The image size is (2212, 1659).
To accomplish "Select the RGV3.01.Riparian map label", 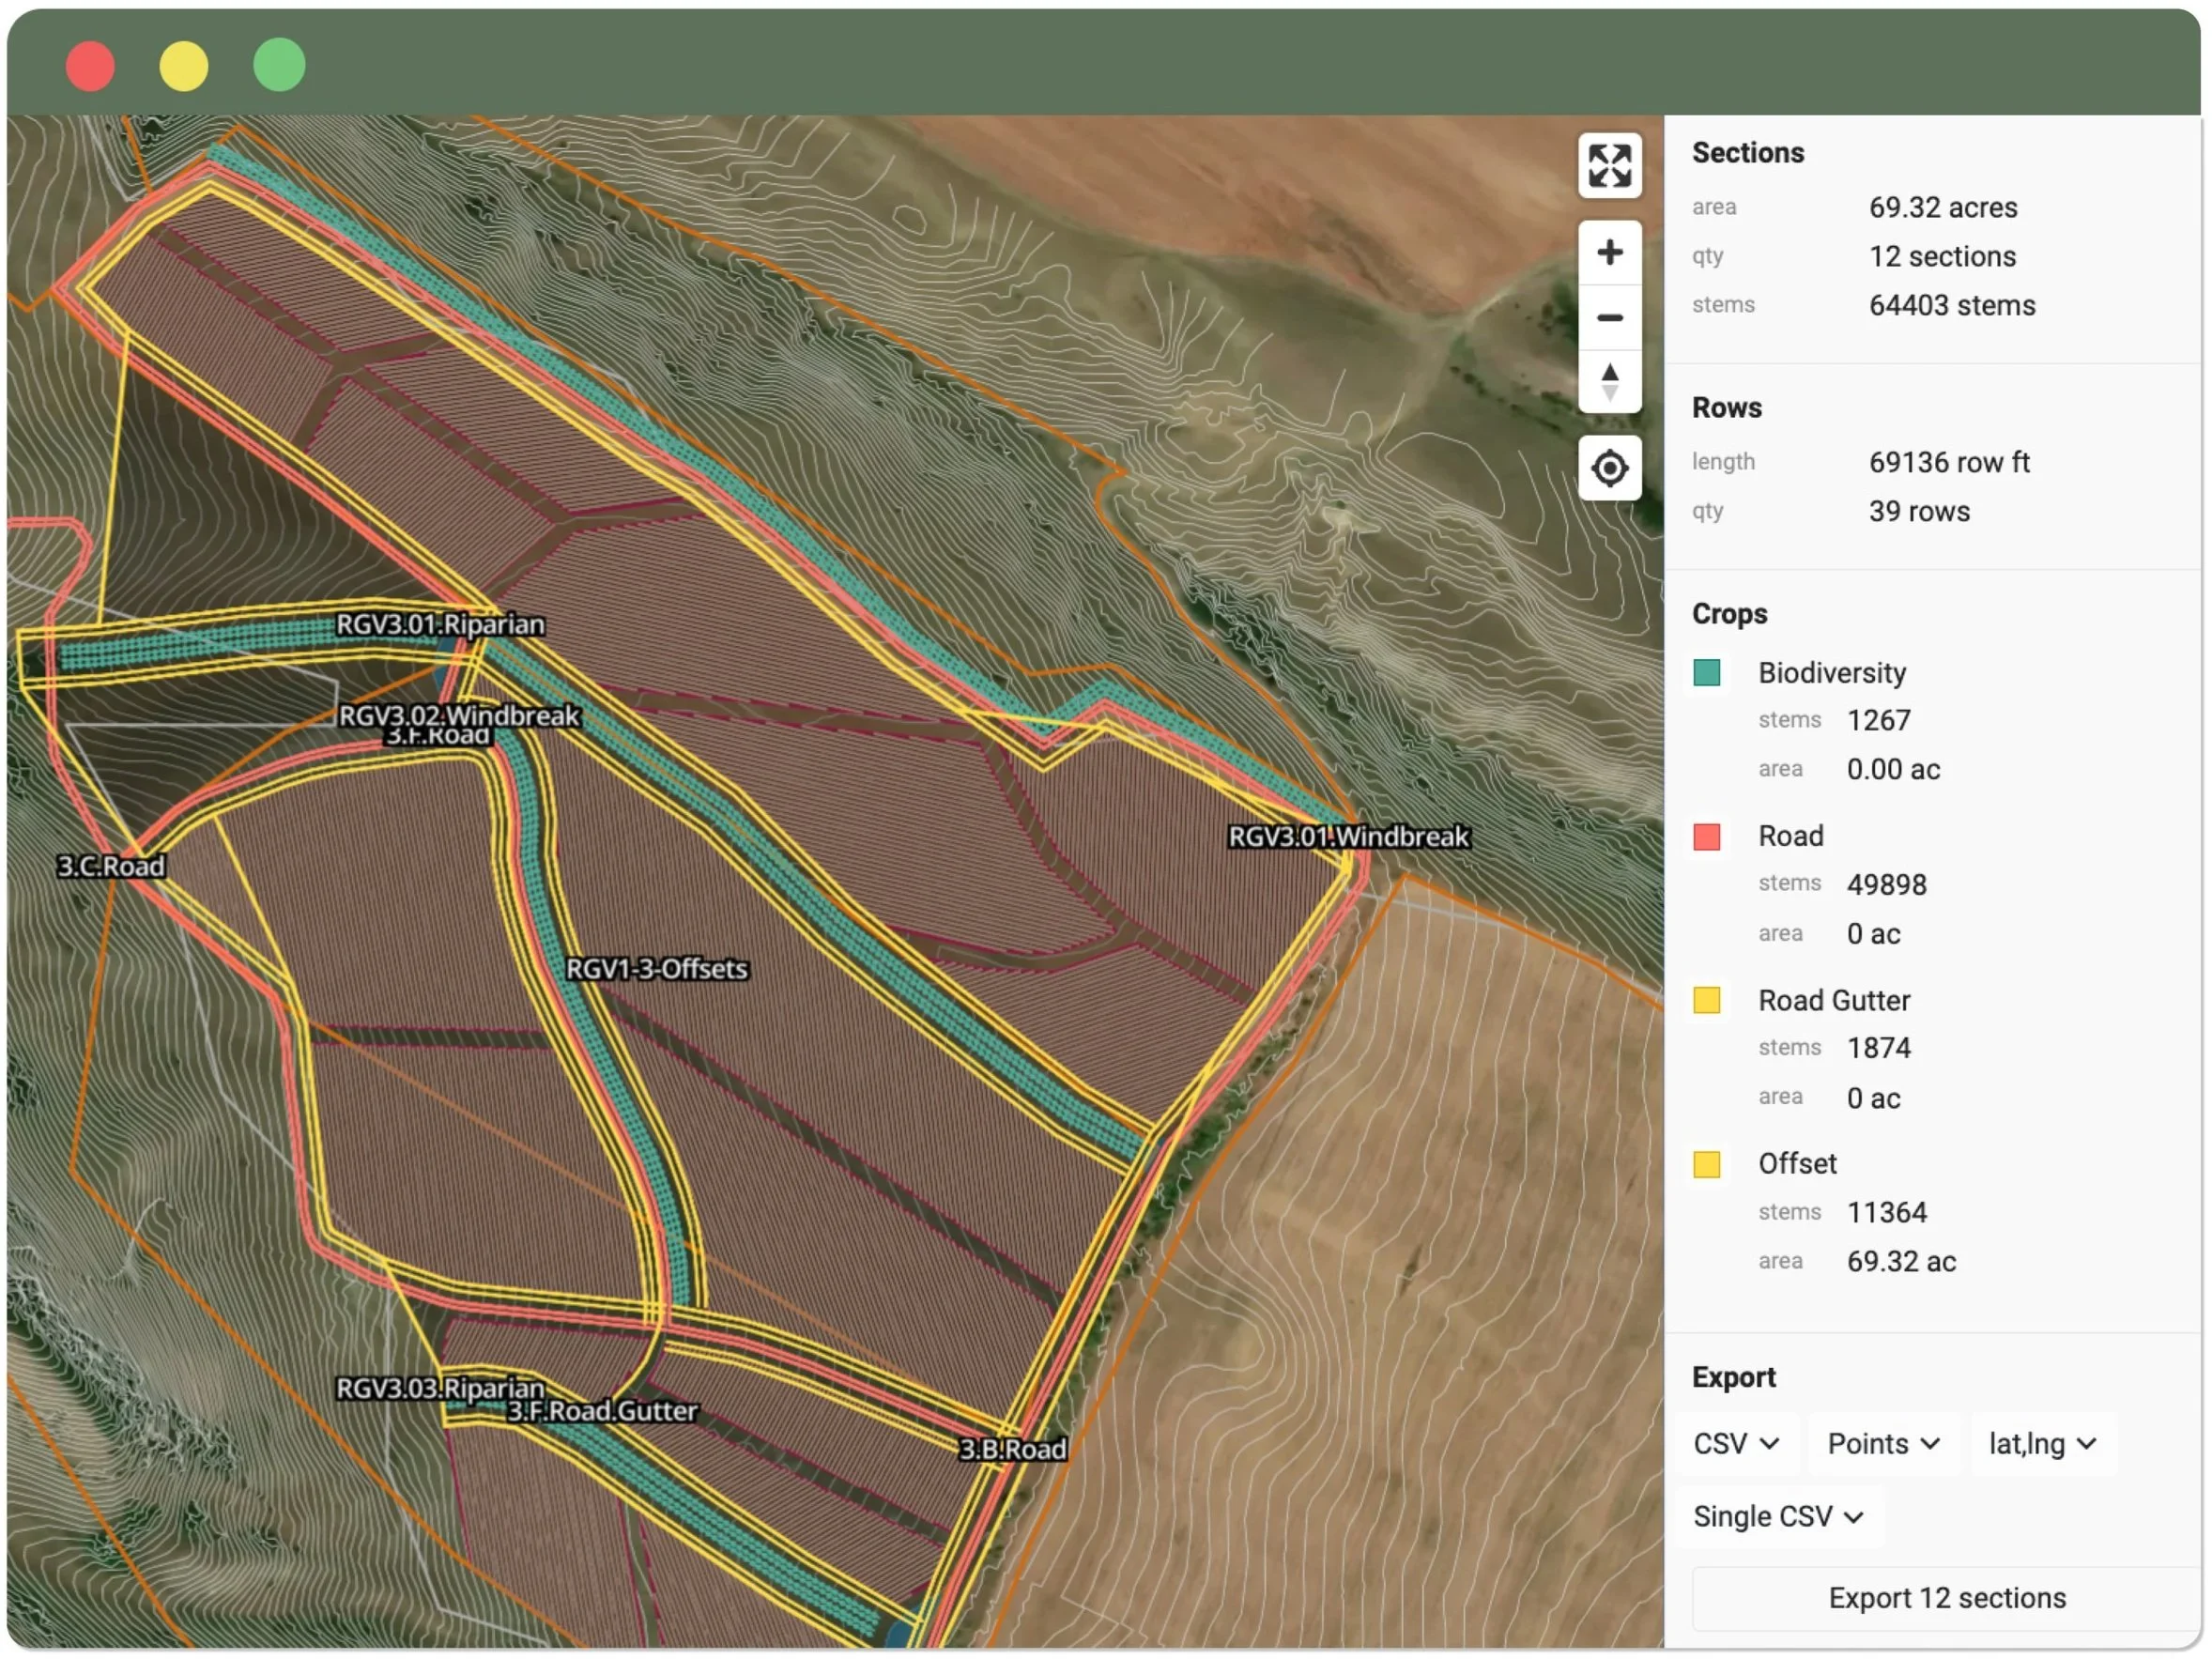I will click(440, 624).
